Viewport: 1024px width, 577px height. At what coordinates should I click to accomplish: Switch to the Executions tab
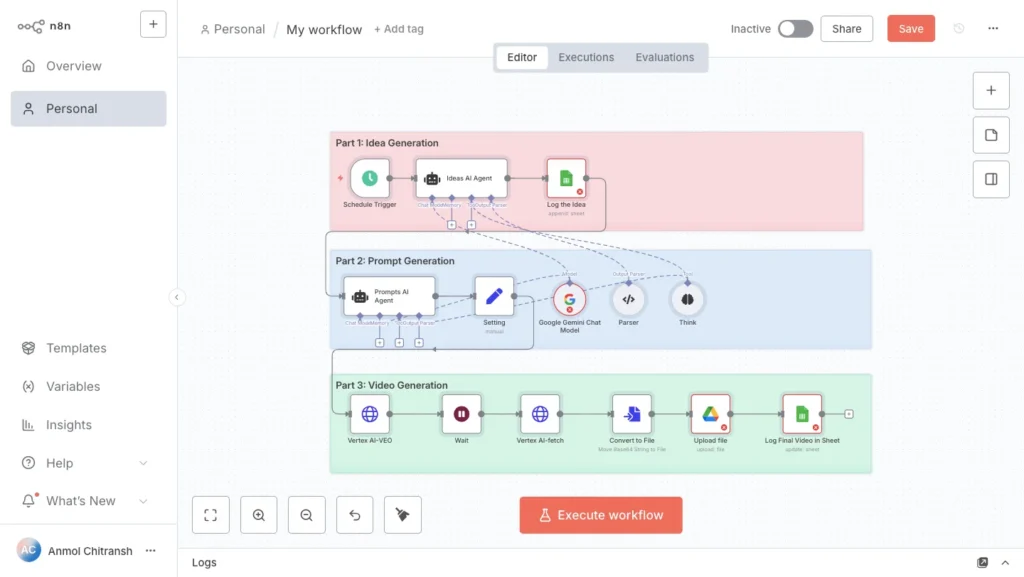coord(586,57)
